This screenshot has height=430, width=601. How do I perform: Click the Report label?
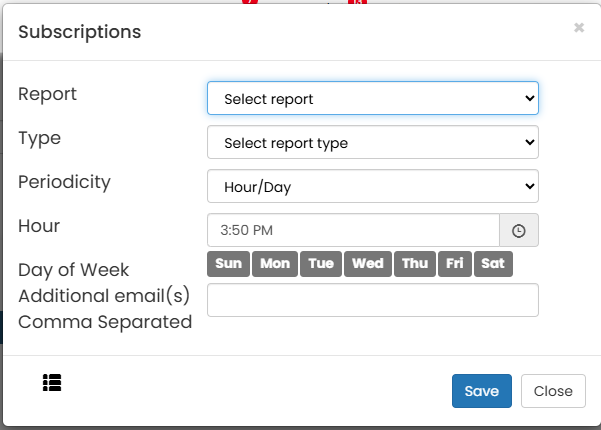tap(48, 94)
